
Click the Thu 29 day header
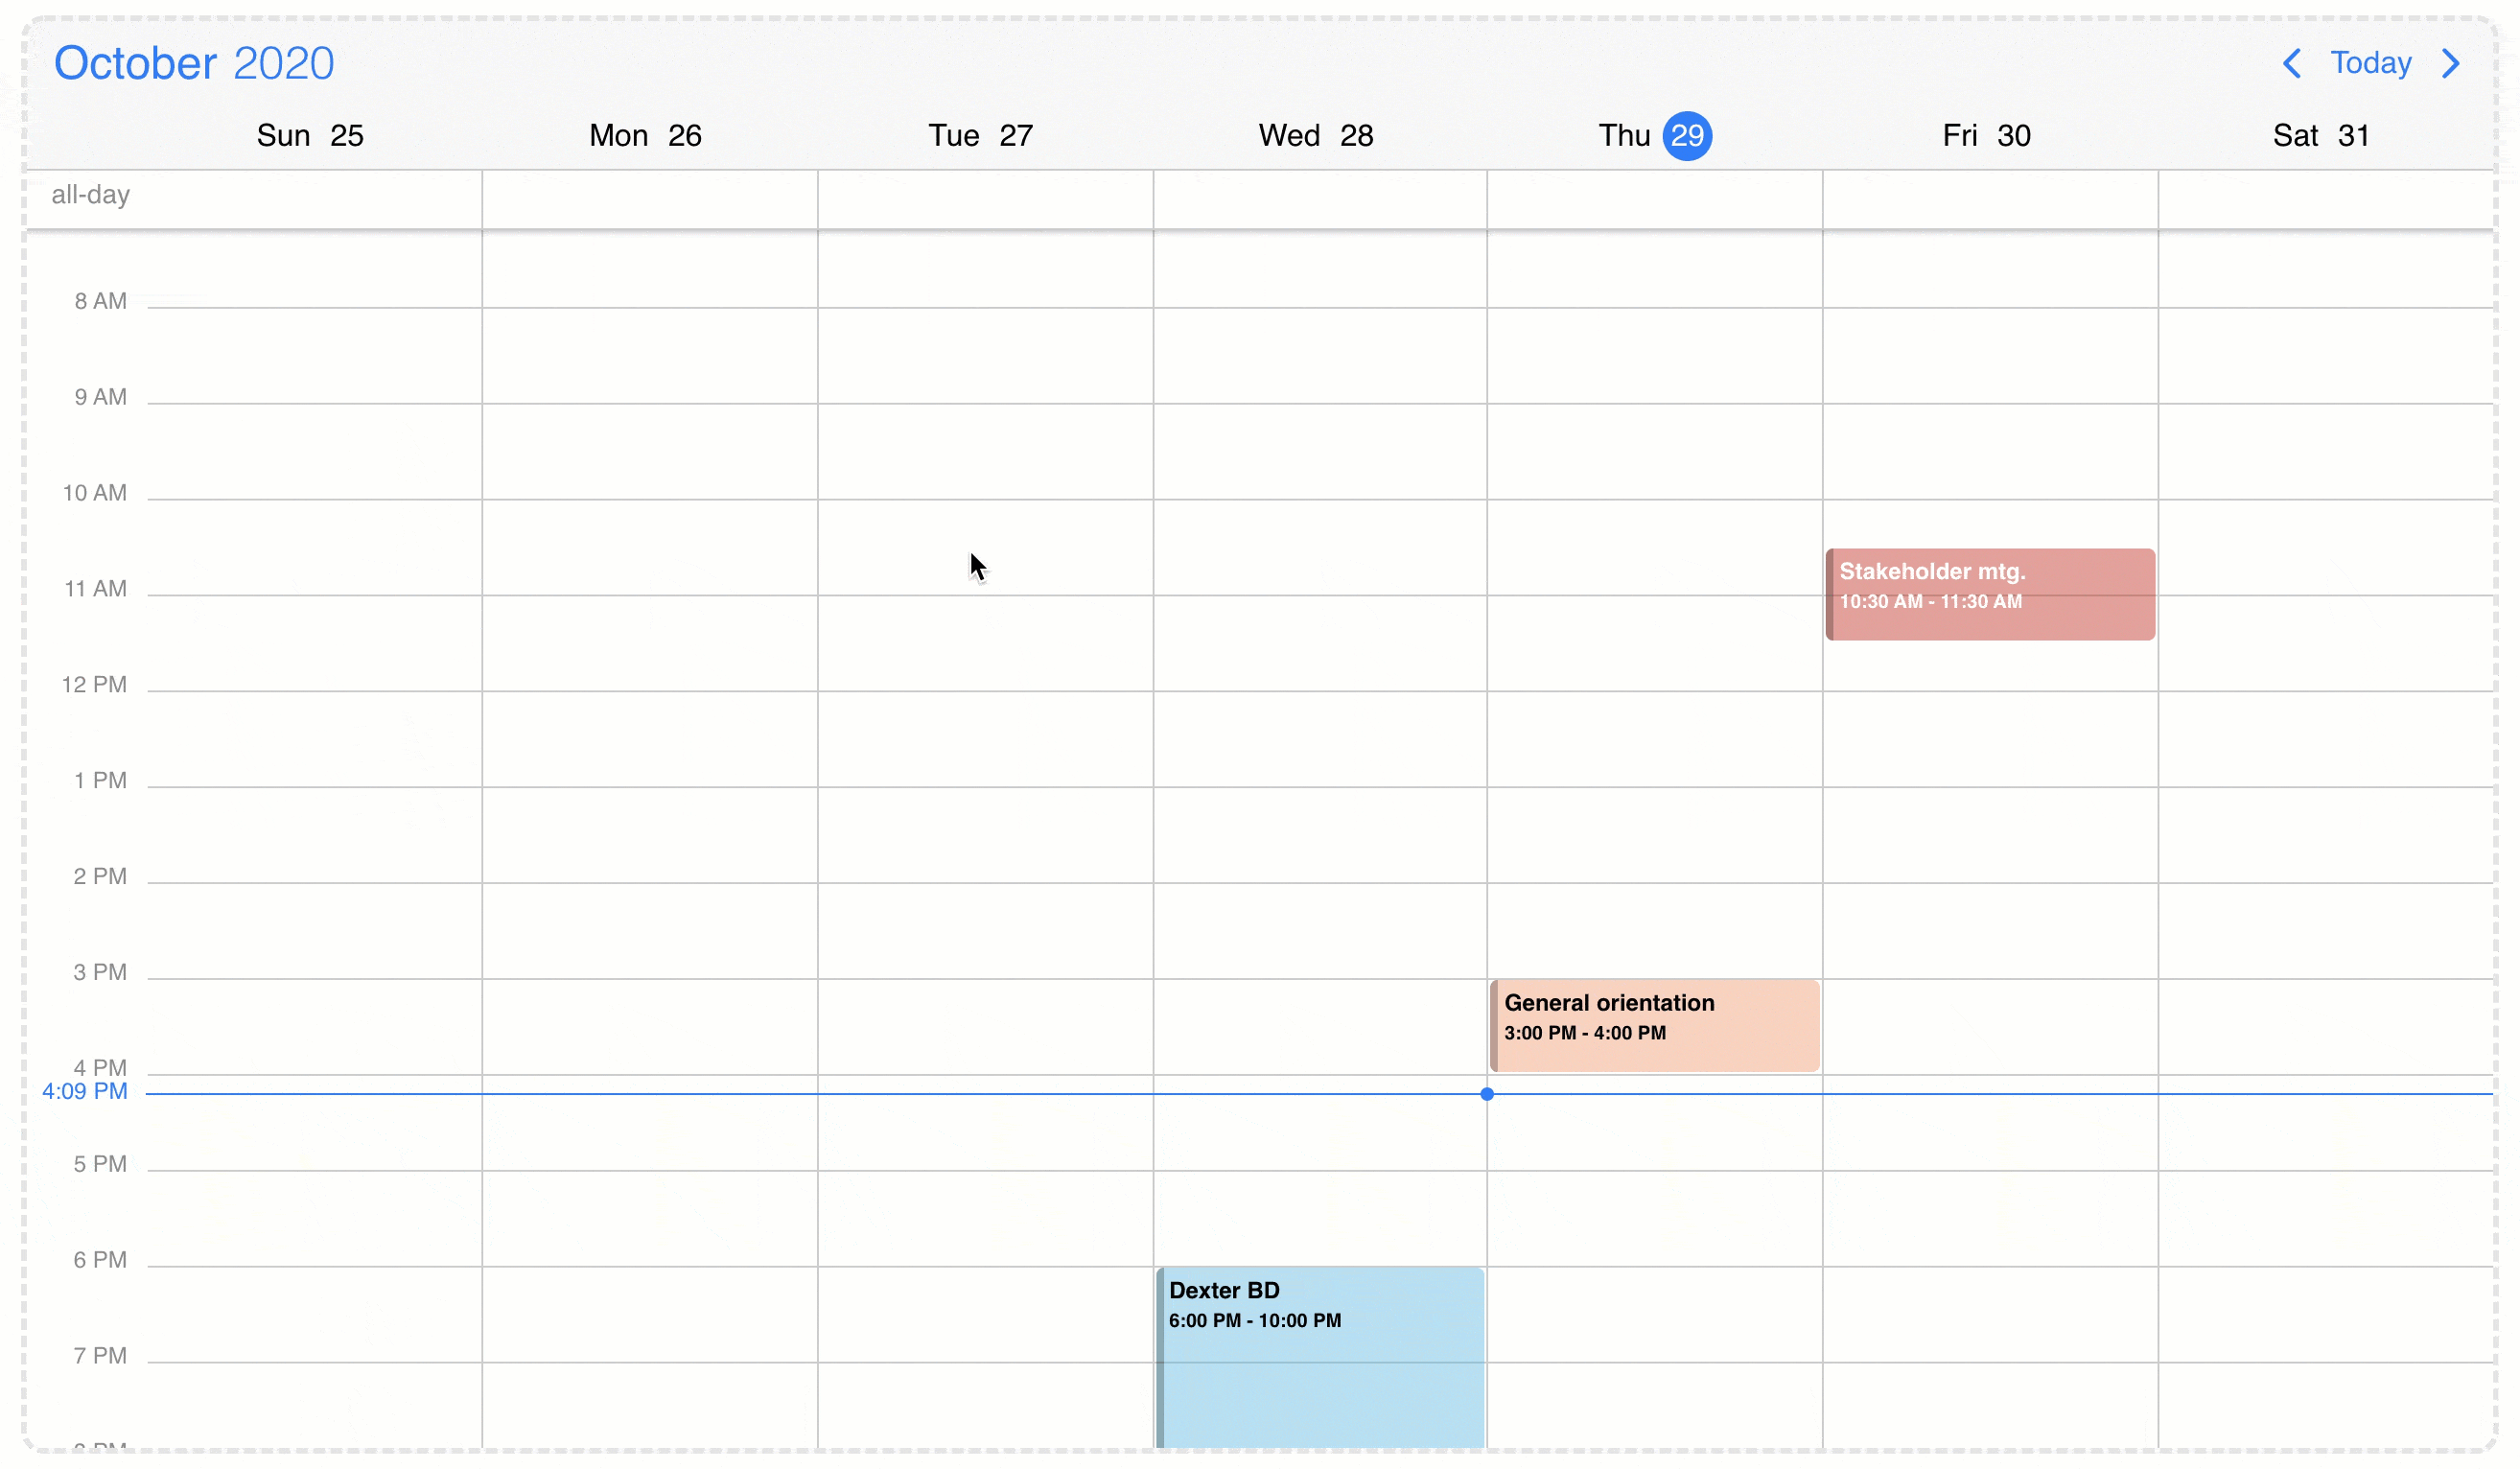pyautogui.click(x=1654, y=135)
